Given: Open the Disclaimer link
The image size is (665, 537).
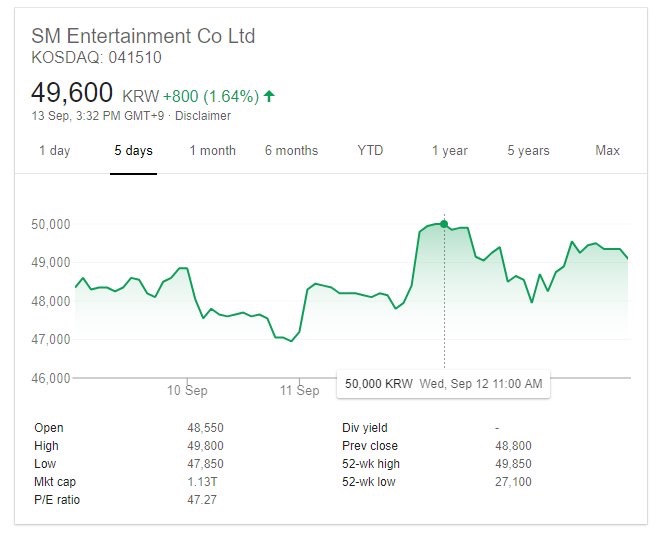Looking at the screenshot, I should (x=203, y=116).
